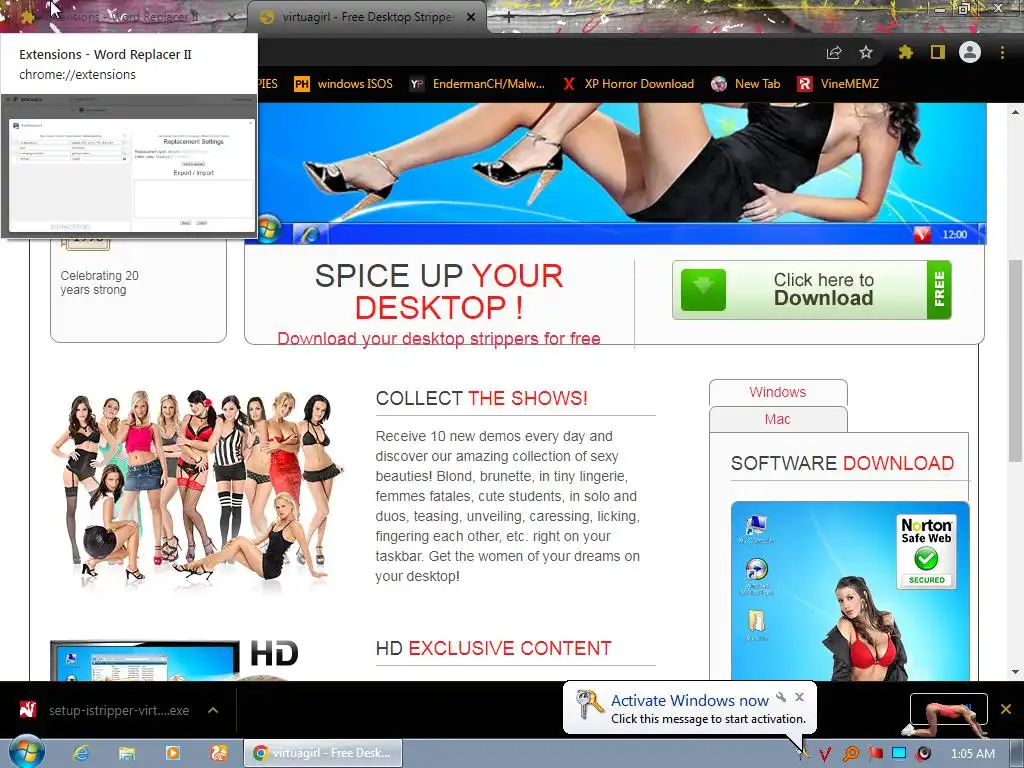
Task: Click the Show desktop strip
Action: pyautogui.click(x=1017, y=753)
